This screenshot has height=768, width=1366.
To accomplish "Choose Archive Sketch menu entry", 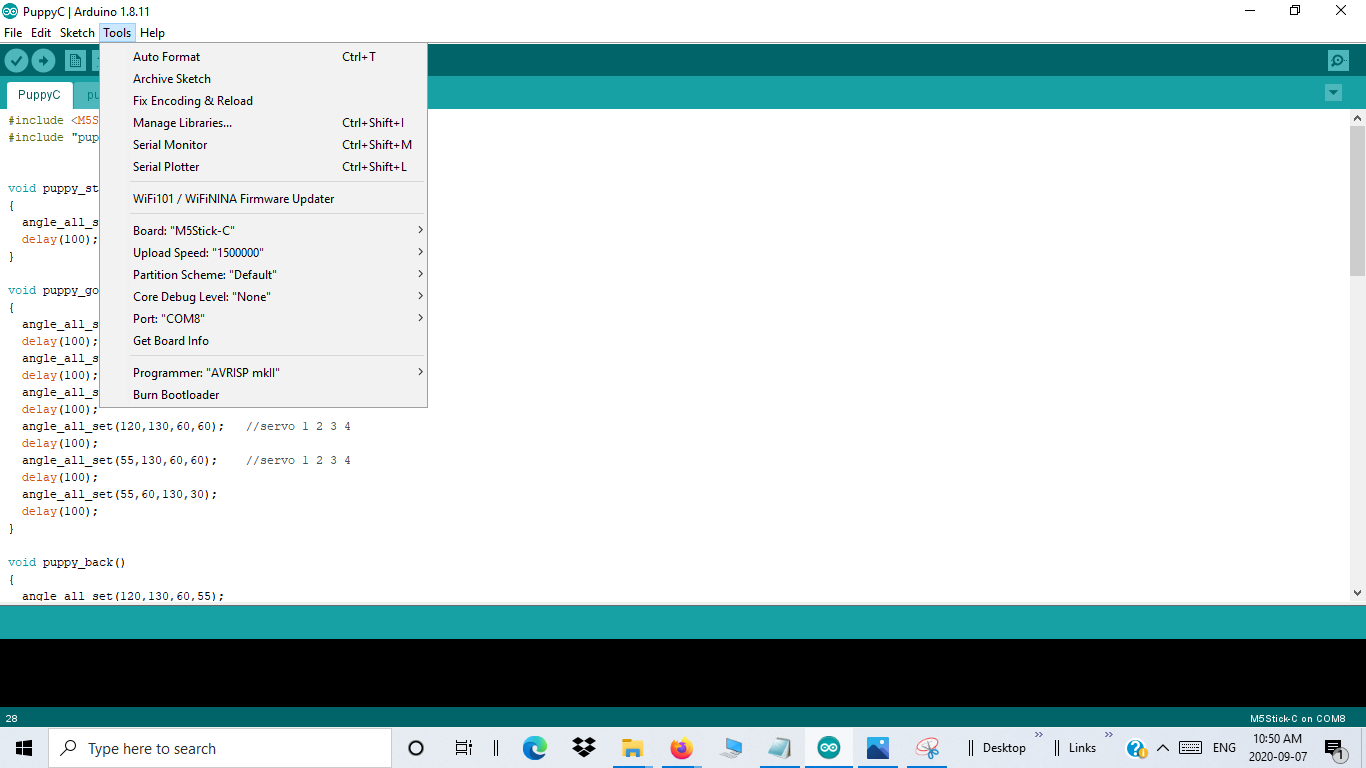I will (x=264, y=79).
